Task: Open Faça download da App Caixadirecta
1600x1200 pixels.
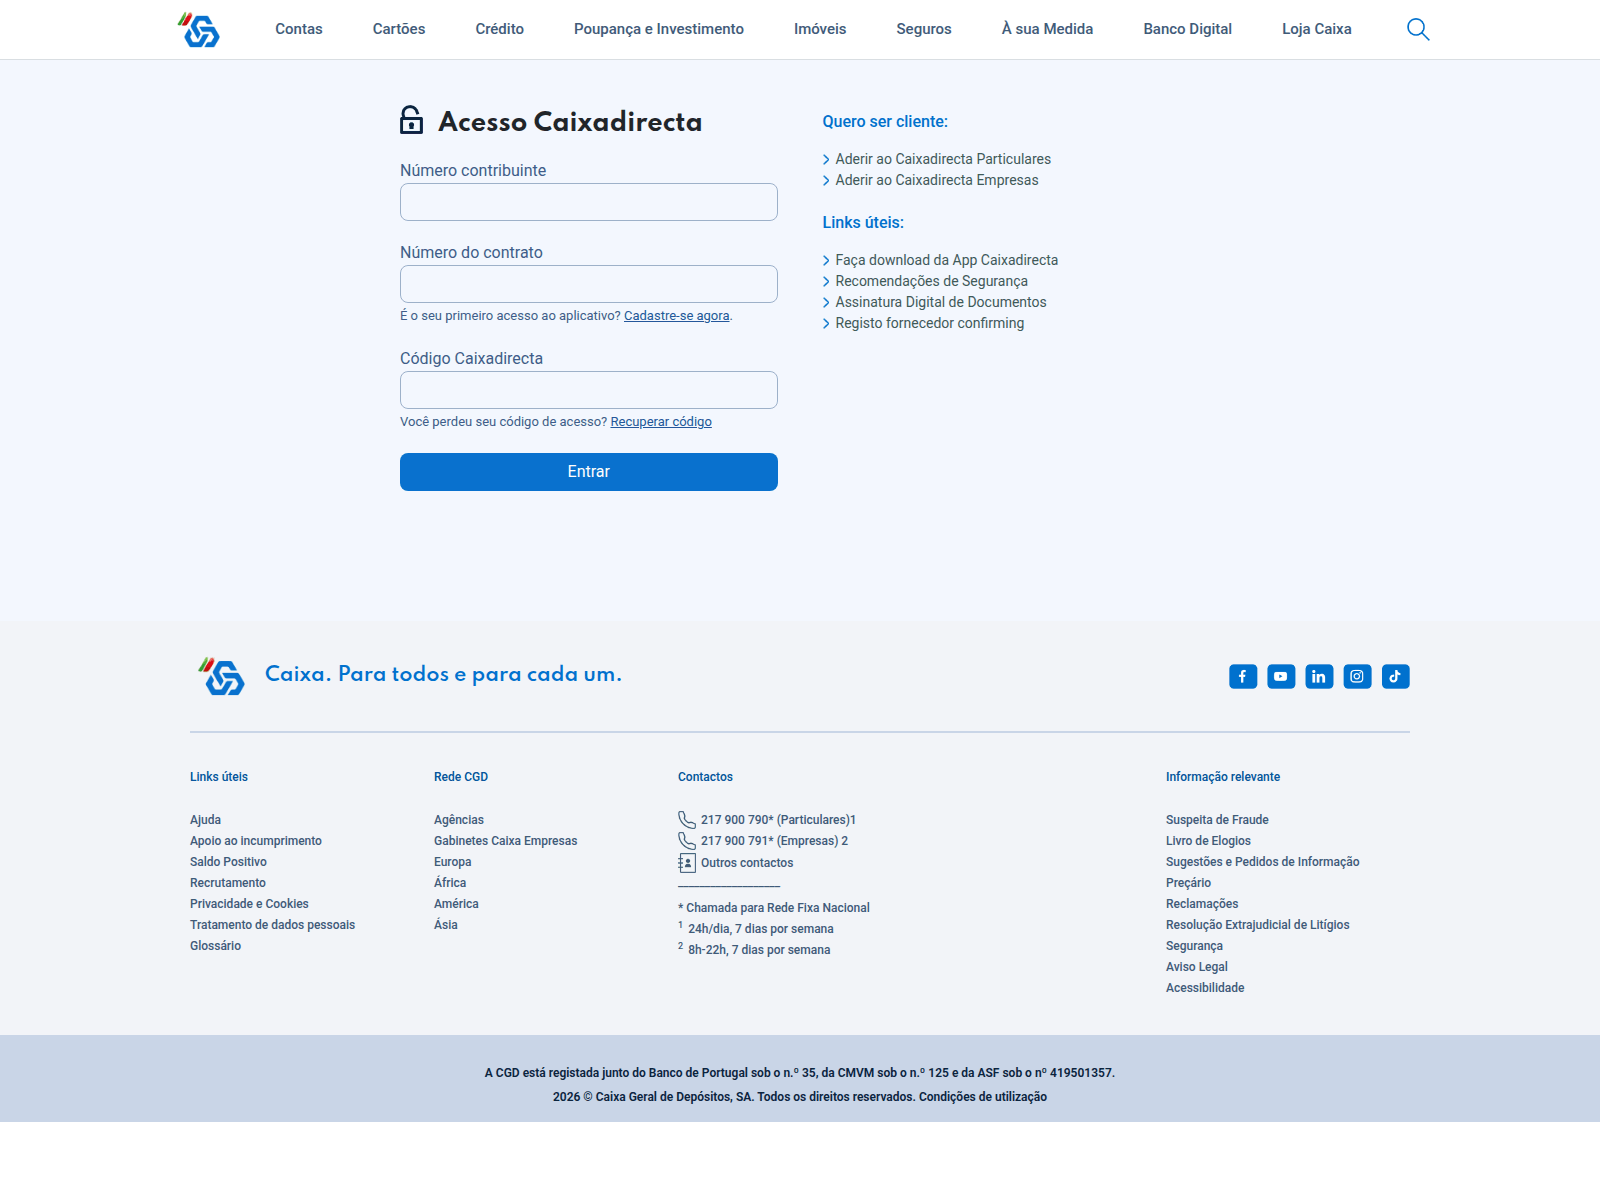Action: click(946, 260)
